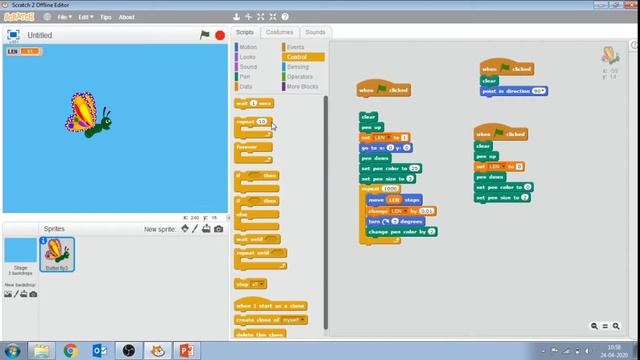Click the green flag to run
This screenshot has height=360, width=640.
[204, 35]
